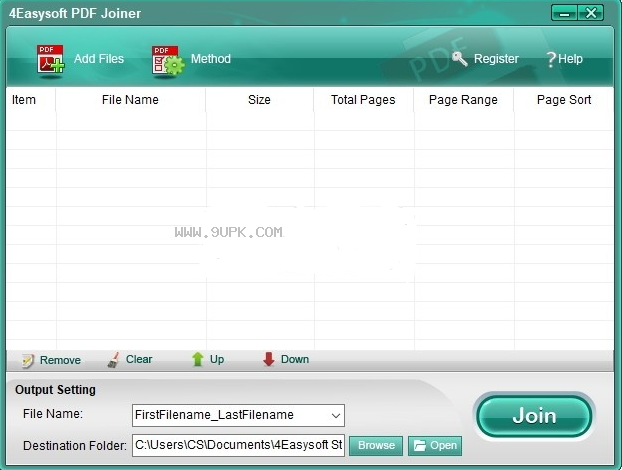622x470 pixels.
Task: Sort by File Name column header
Action: [x=130, y=100]
